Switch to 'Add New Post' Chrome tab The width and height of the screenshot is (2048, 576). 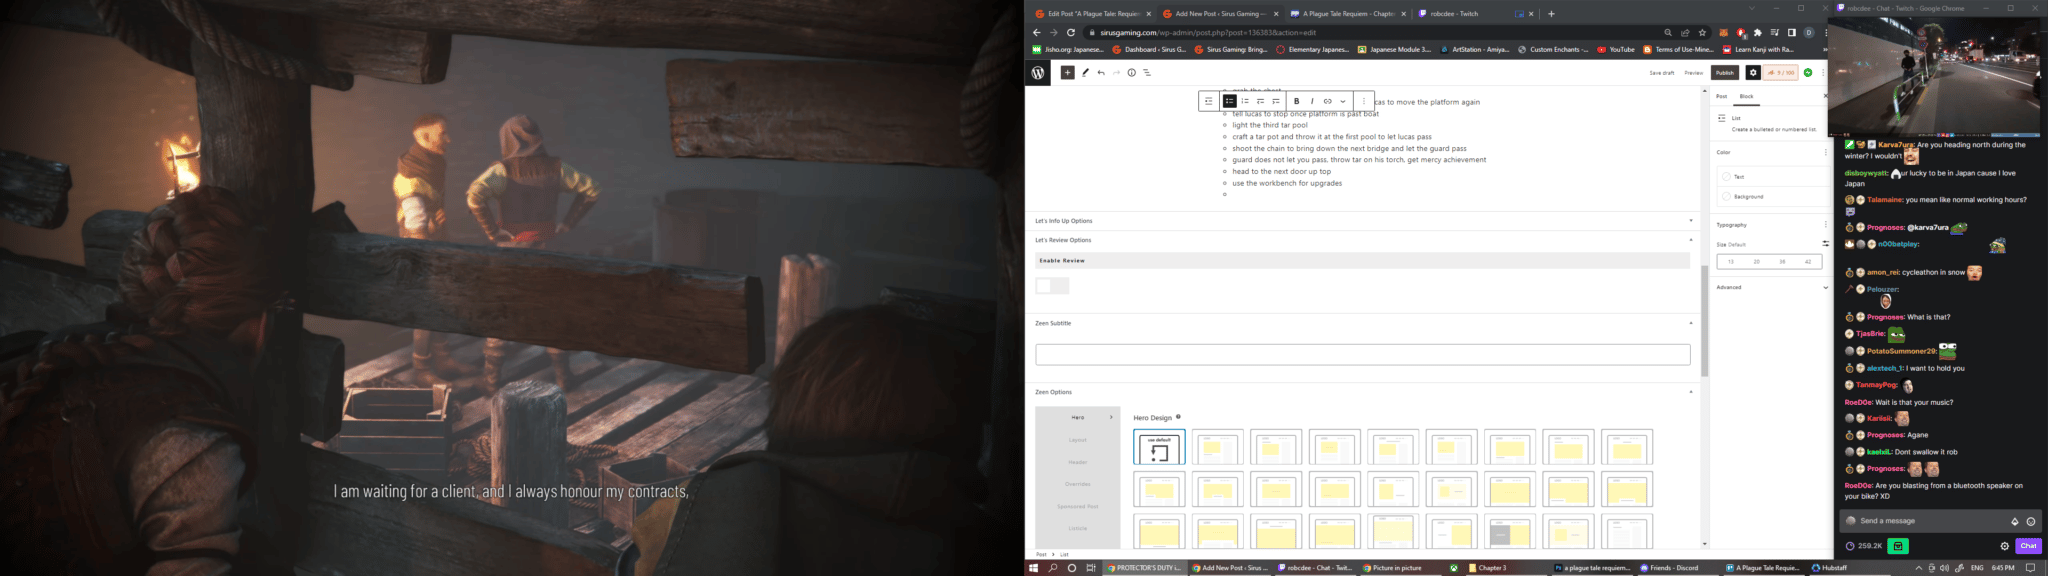(1220, 14)
